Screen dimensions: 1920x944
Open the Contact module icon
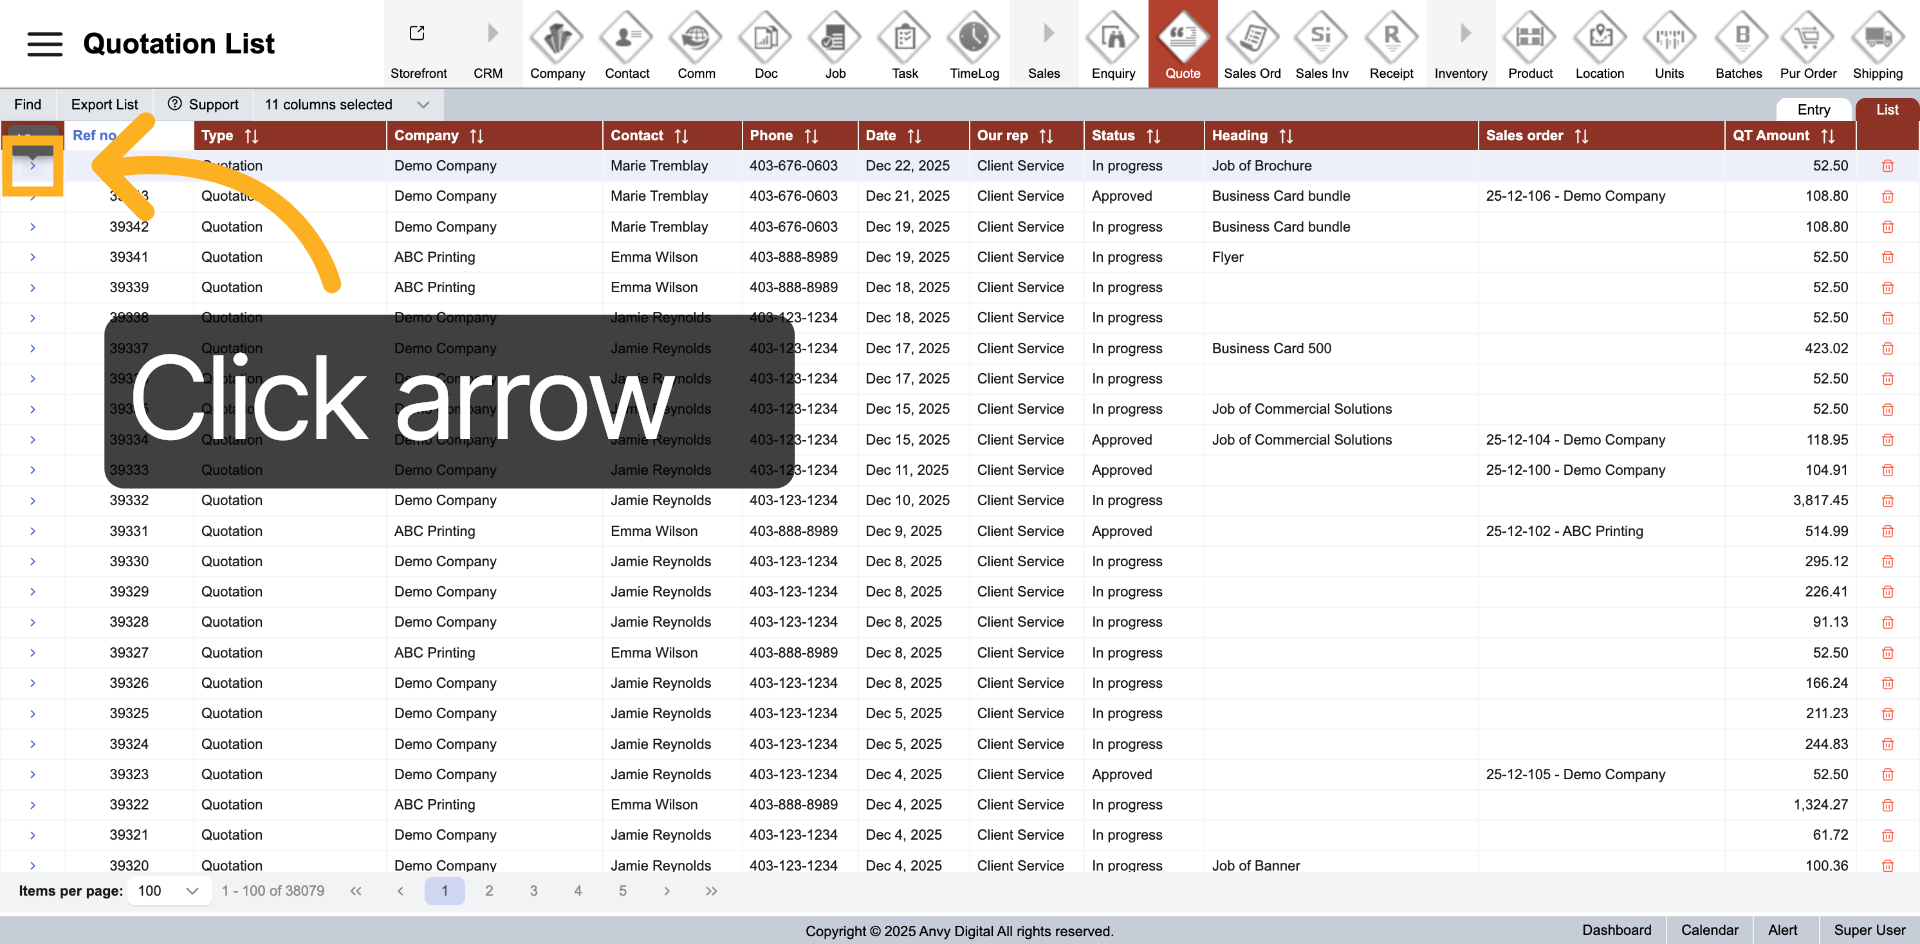point(627,39)
